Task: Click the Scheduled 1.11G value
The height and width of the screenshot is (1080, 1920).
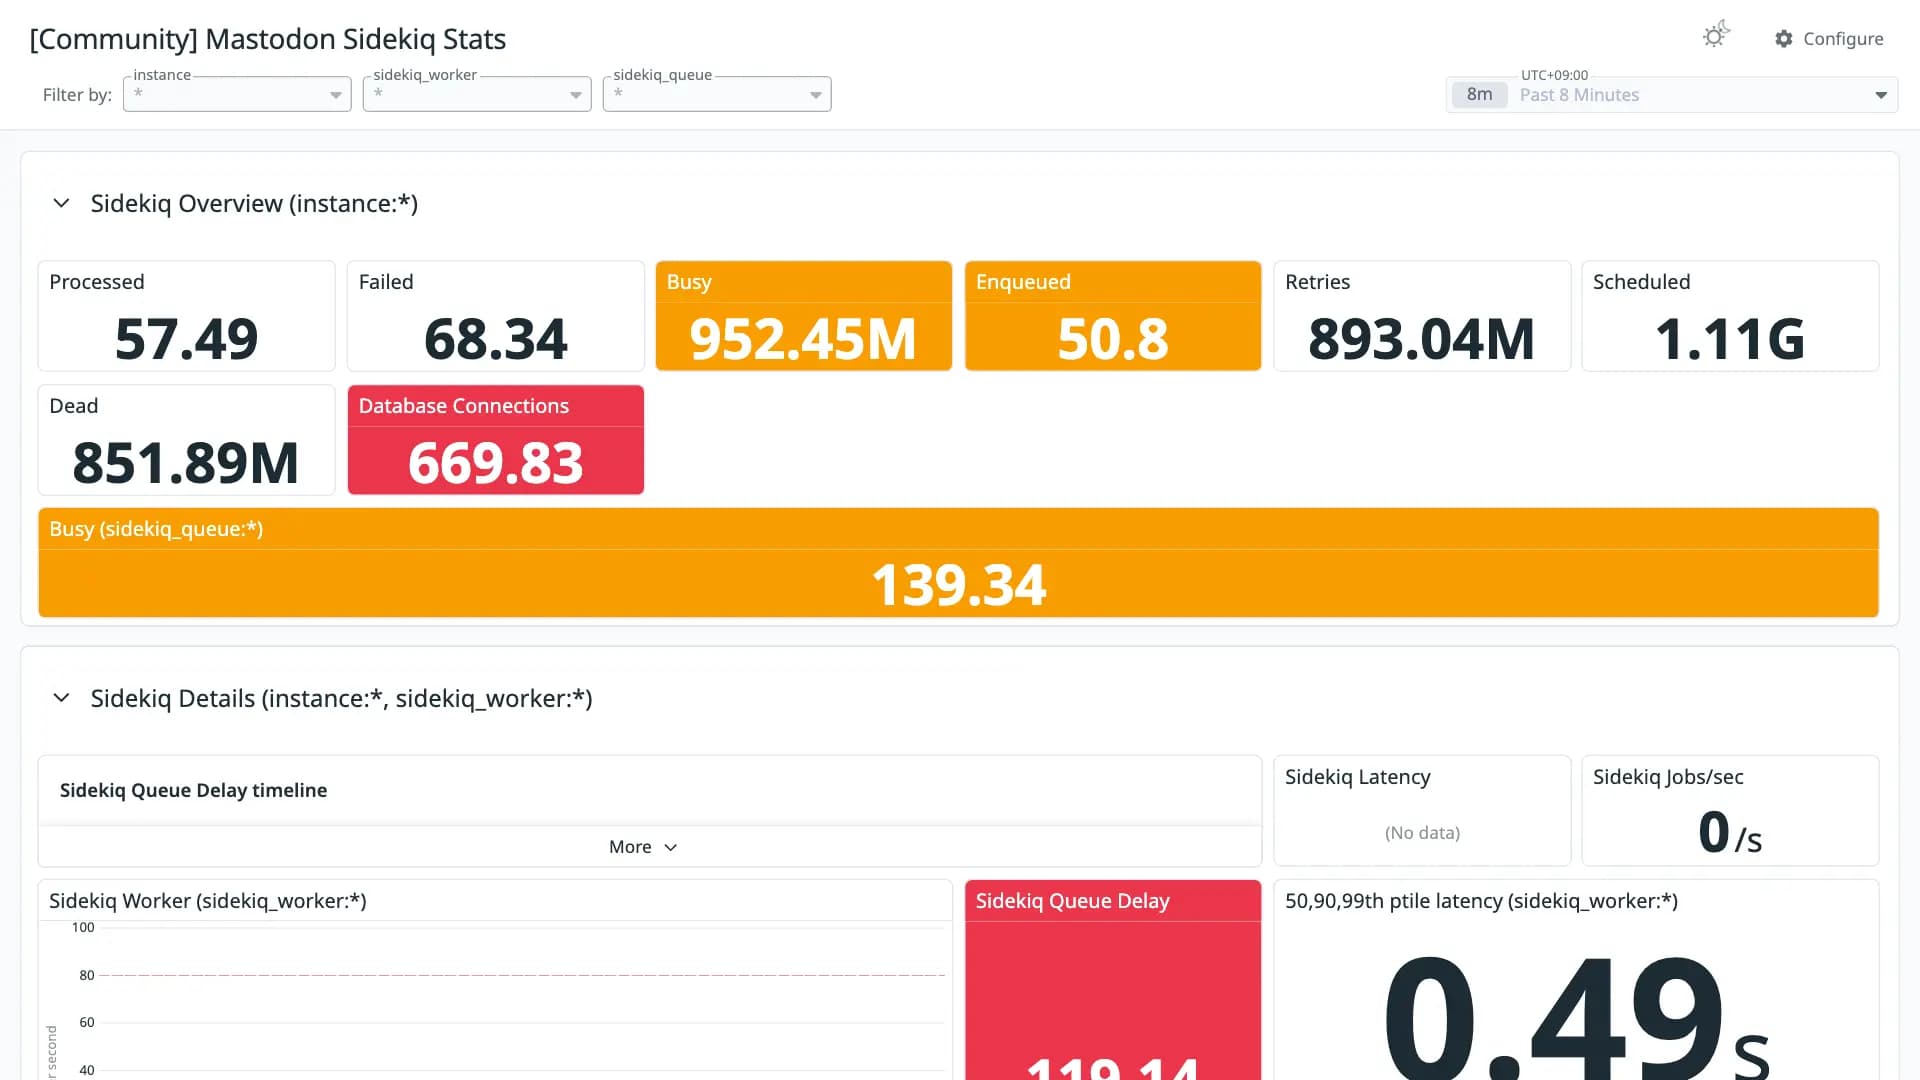Action: pos(1730,339)
